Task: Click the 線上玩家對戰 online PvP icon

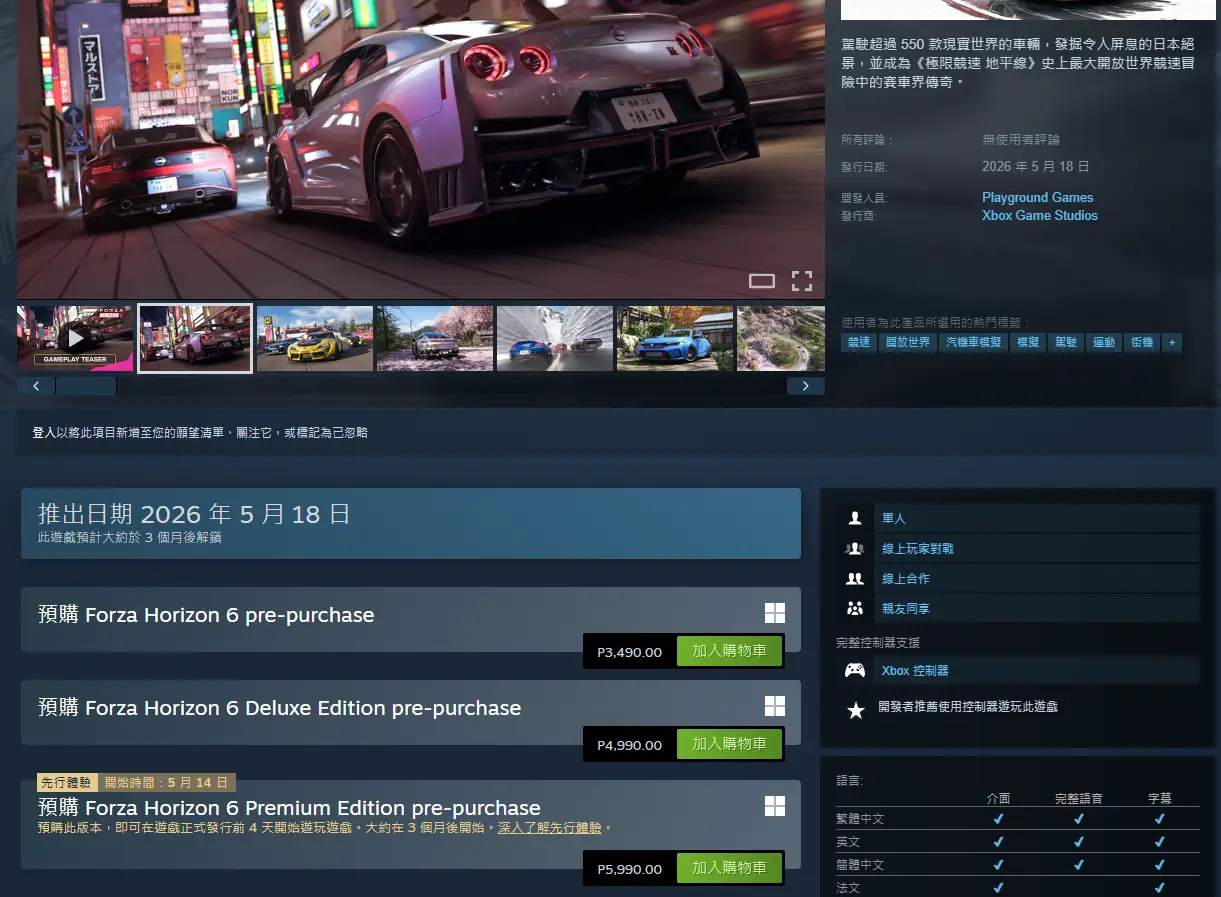Action: pyautogui.click(x=855, y=548)
